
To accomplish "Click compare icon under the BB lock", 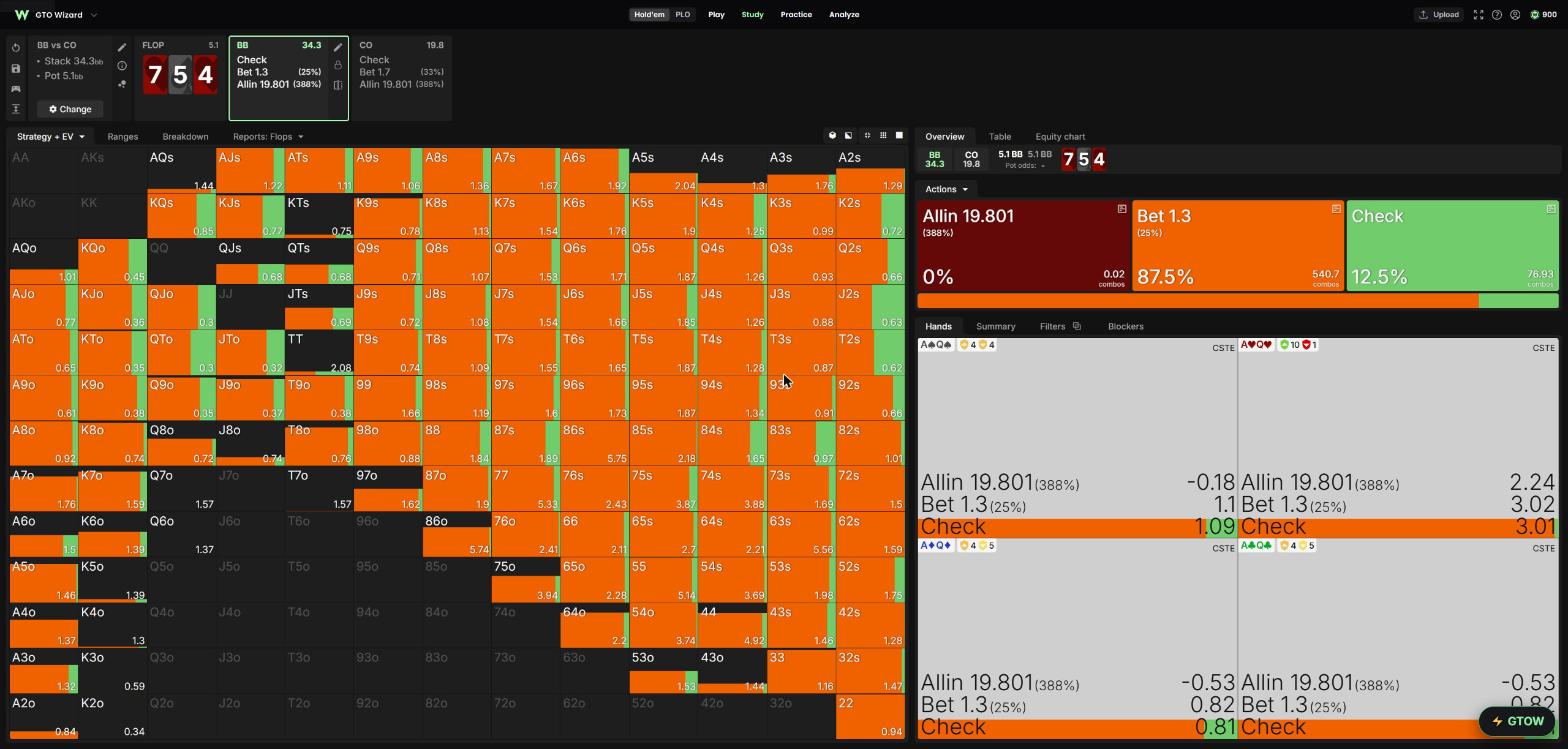I will [338, 85].
